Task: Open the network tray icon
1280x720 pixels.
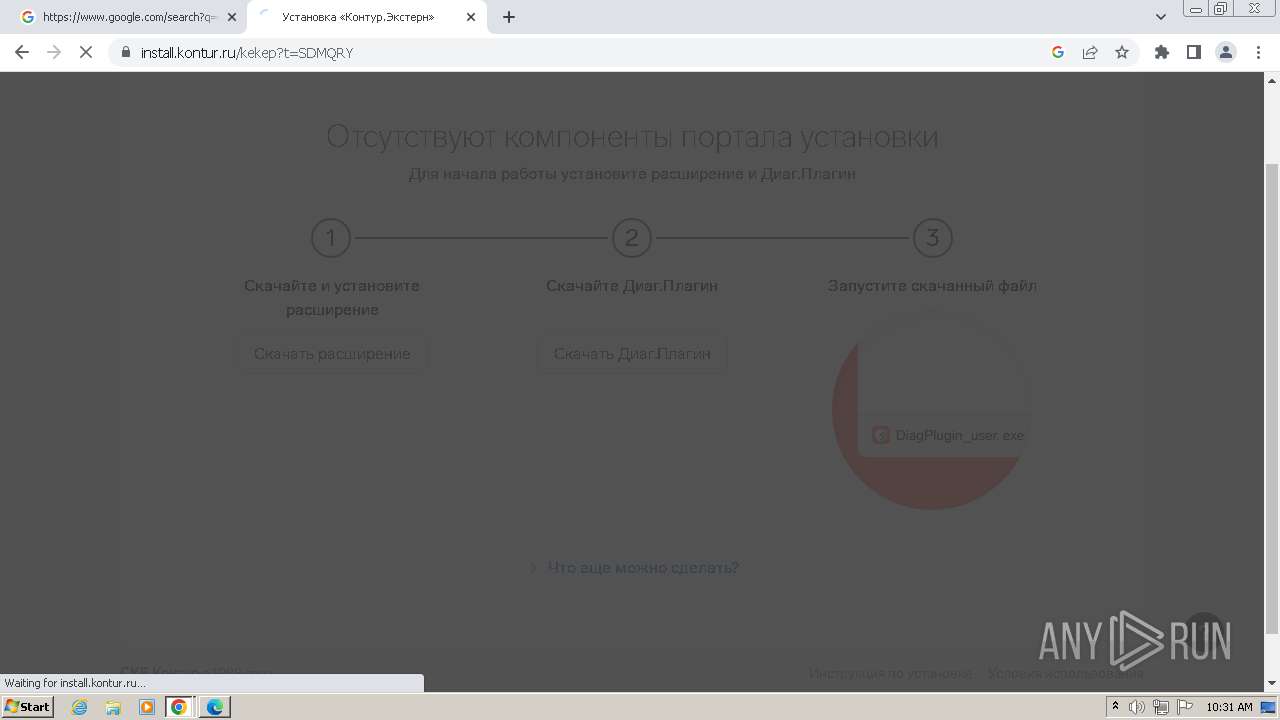Action: click(1161, 707)
